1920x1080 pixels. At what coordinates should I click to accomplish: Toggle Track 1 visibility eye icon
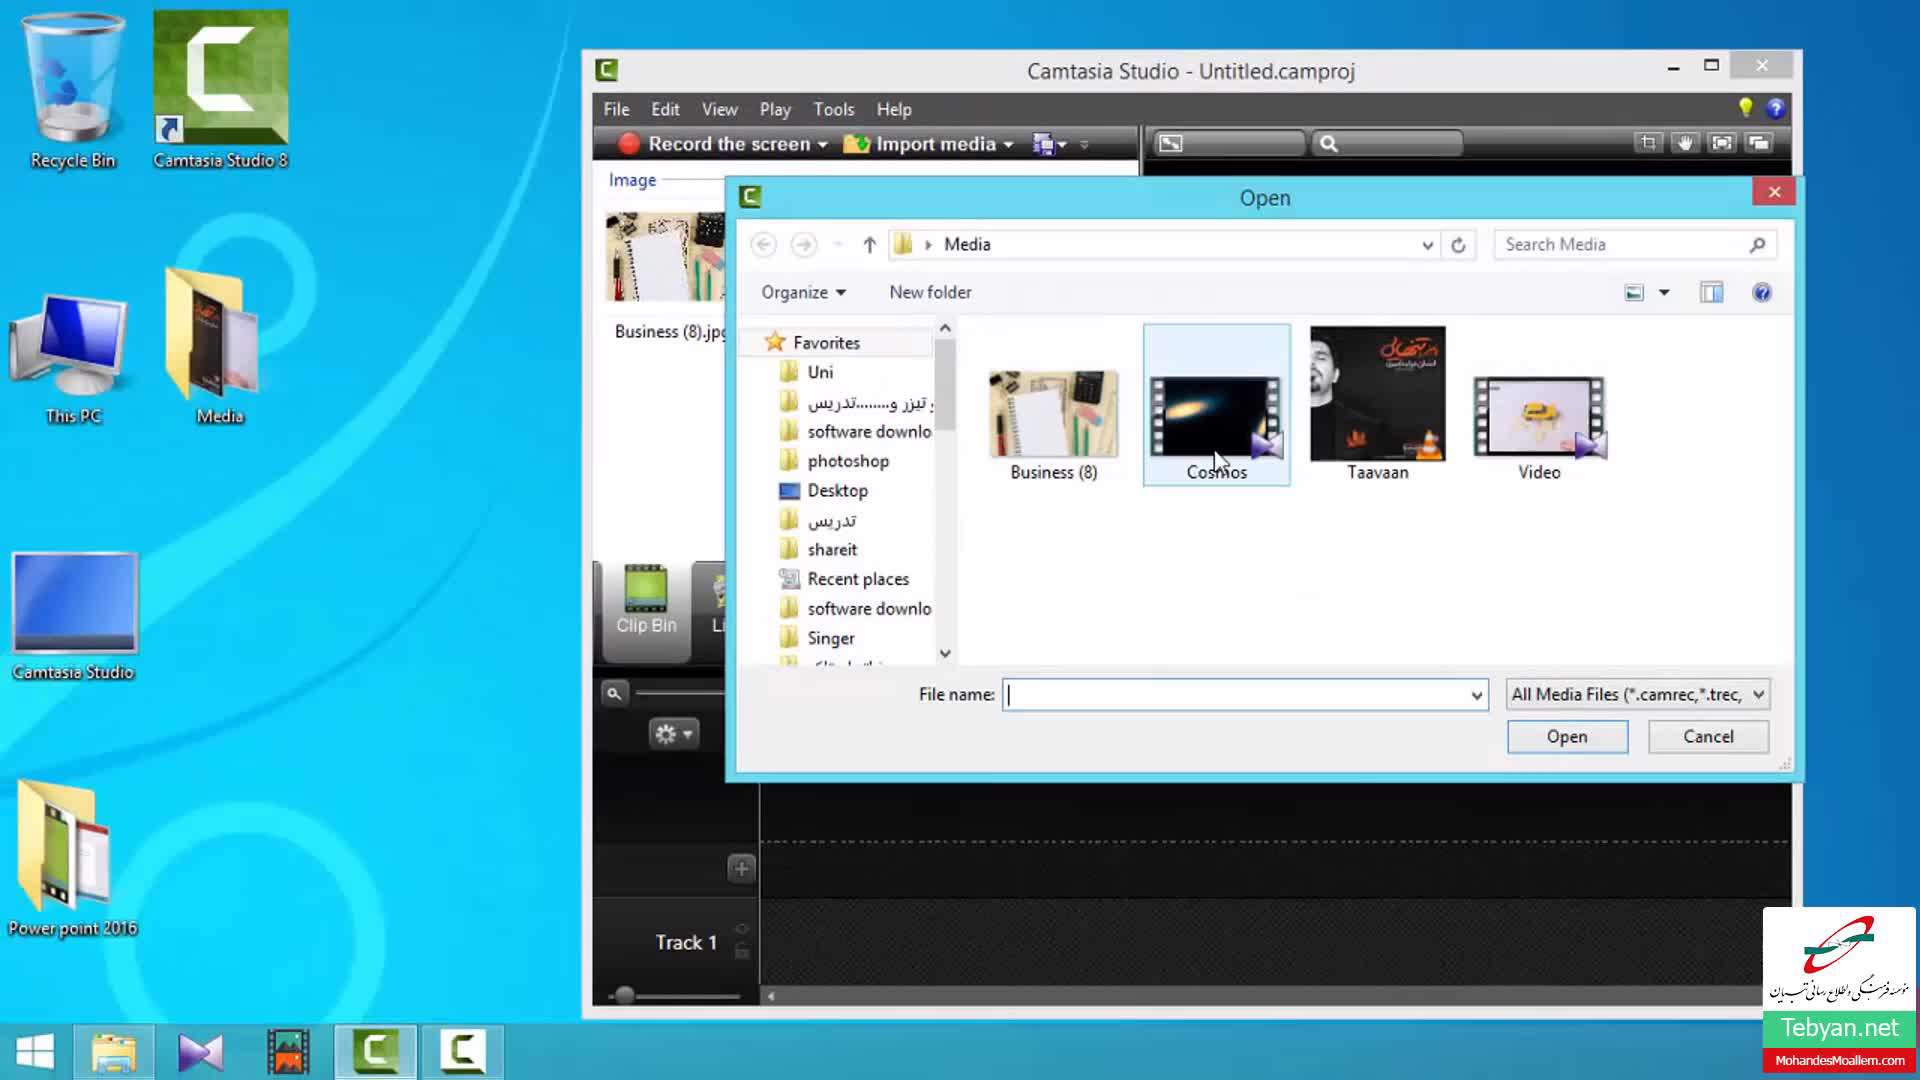pos(742,929)
